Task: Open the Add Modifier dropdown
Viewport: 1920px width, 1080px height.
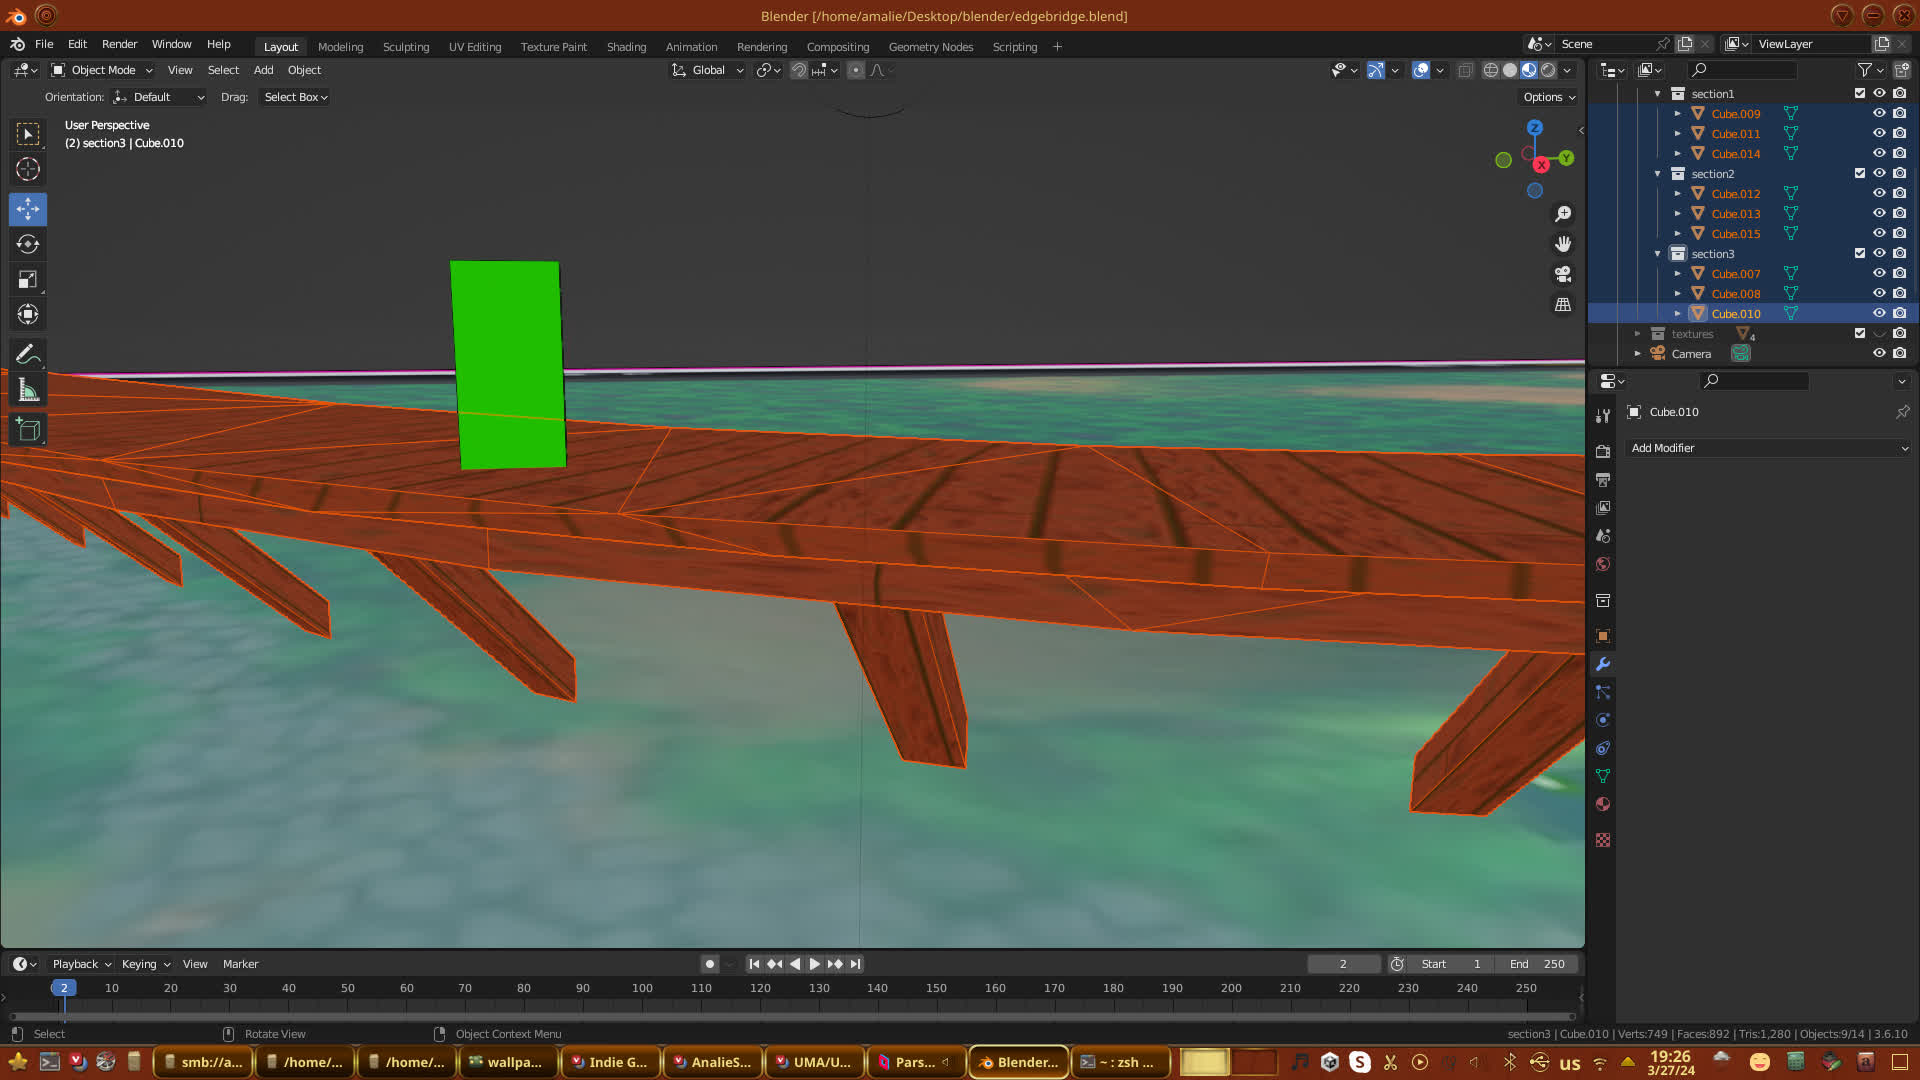Action: (x=1768, y=448)
